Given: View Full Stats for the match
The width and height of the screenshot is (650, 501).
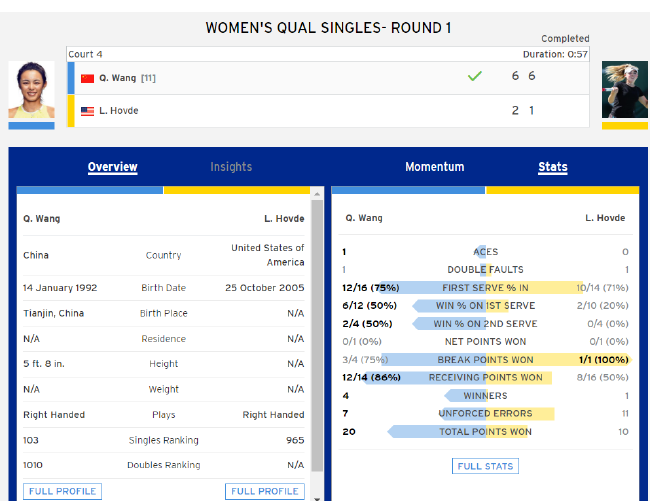Looking at the screenshot, I should tap(485, 466).
